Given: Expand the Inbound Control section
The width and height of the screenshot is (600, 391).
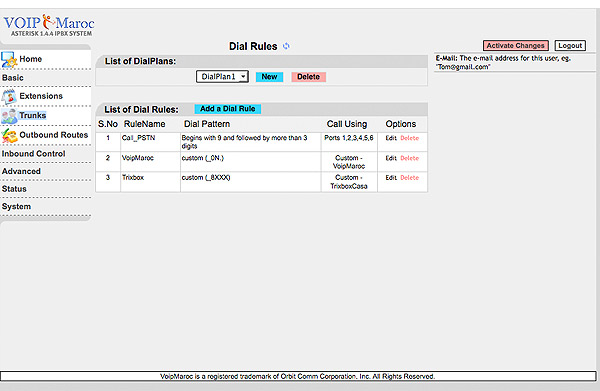Looking at the screenshot, I should click(x=33, y=153).
